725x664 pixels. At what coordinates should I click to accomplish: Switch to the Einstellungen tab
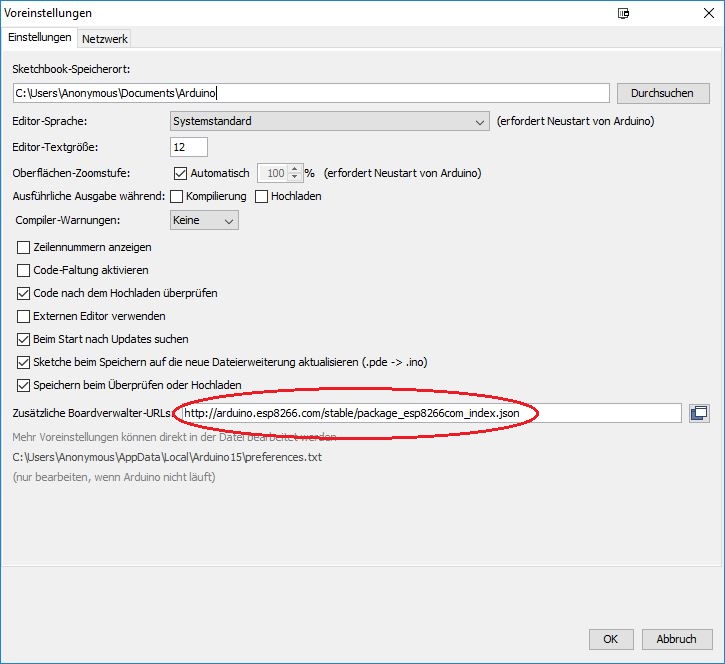(39, 37)
